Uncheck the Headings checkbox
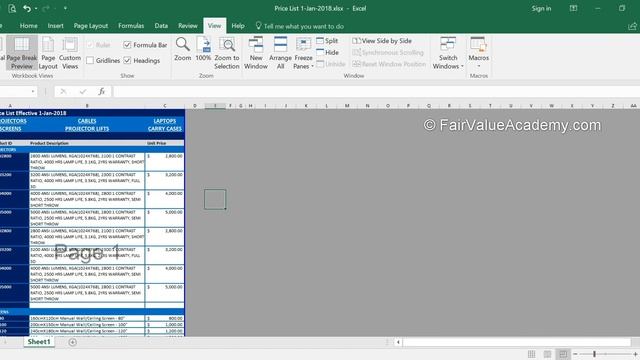Screen dimensions: 640x360 127,60
